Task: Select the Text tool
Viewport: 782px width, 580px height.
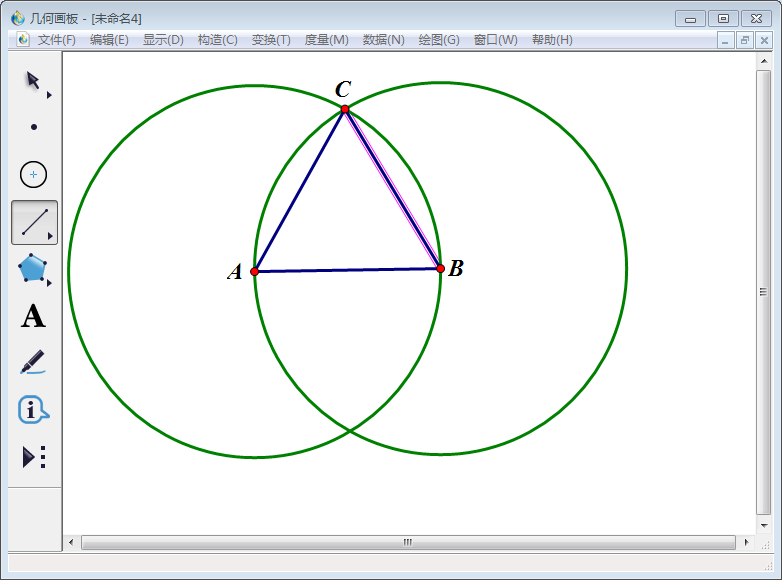Action: [33, 317]
